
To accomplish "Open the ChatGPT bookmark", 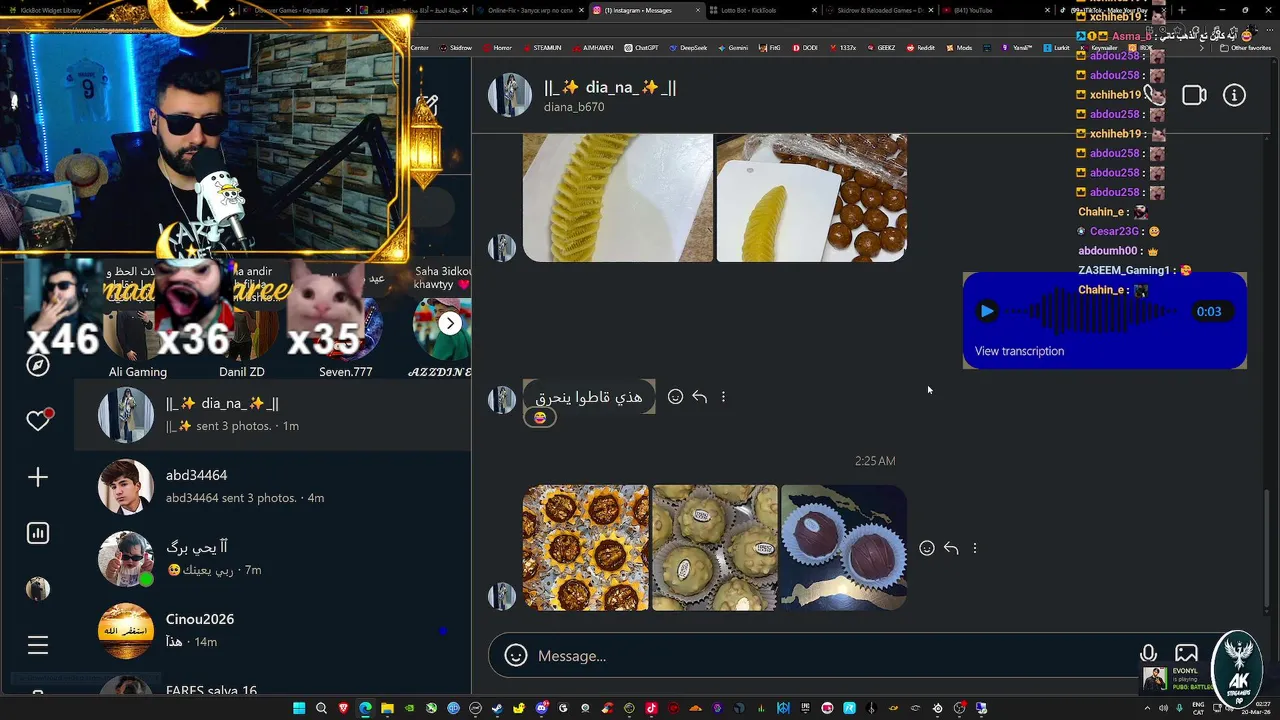I will pyautogui.click(x=641, y=48).
